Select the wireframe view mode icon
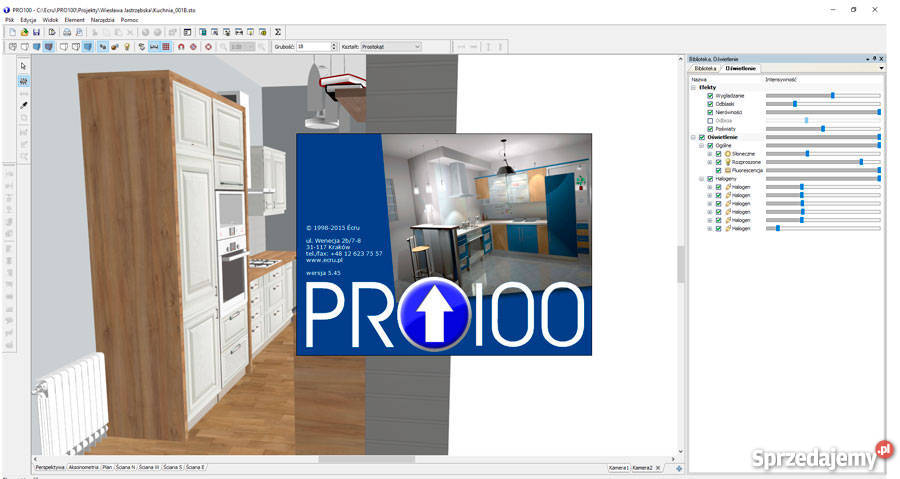Image resolution: width=900 pixels, height=479 pixels. pos(12,46)
